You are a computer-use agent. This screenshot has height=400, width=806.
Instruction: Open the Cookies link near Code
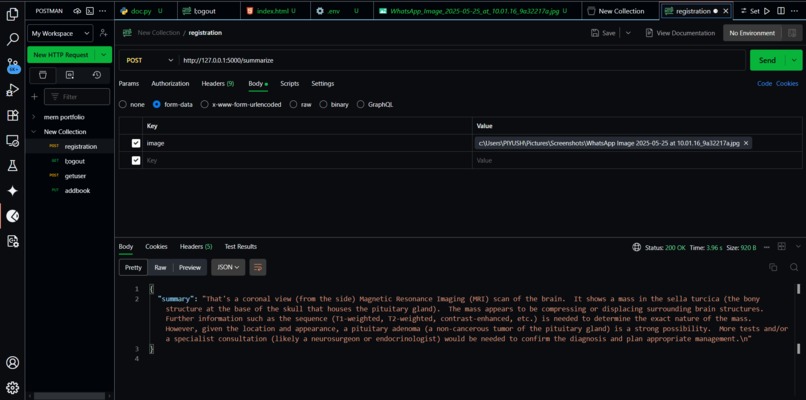pyautogui.click(x=787, y=83)
